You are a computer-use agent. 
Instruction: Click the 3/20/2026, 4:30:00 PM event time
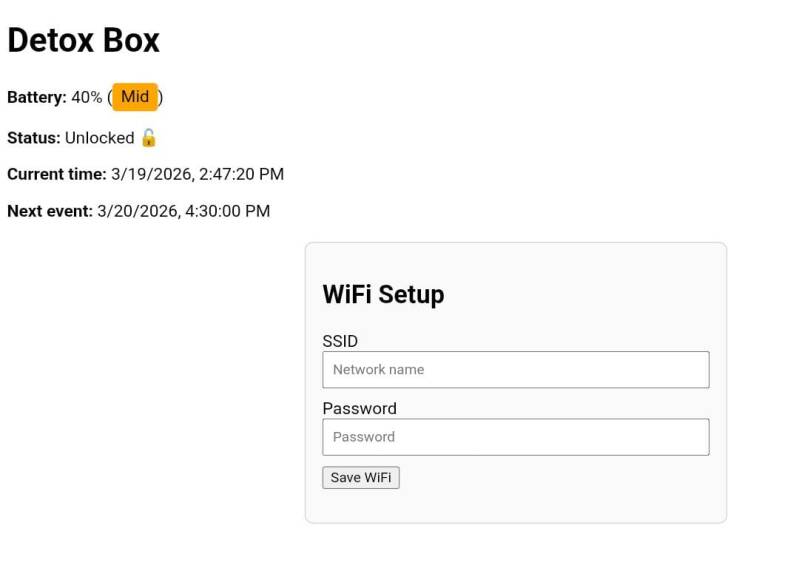click(183, 211)
